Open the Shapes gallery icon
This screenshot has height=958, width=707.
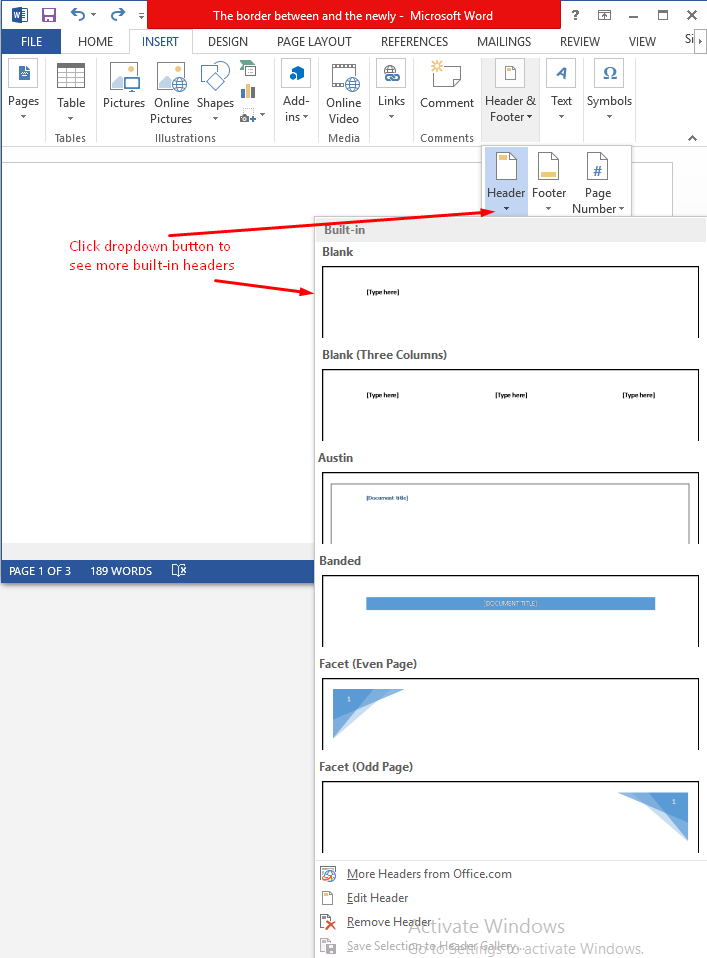pyautogui.click(x=215, y=76)
